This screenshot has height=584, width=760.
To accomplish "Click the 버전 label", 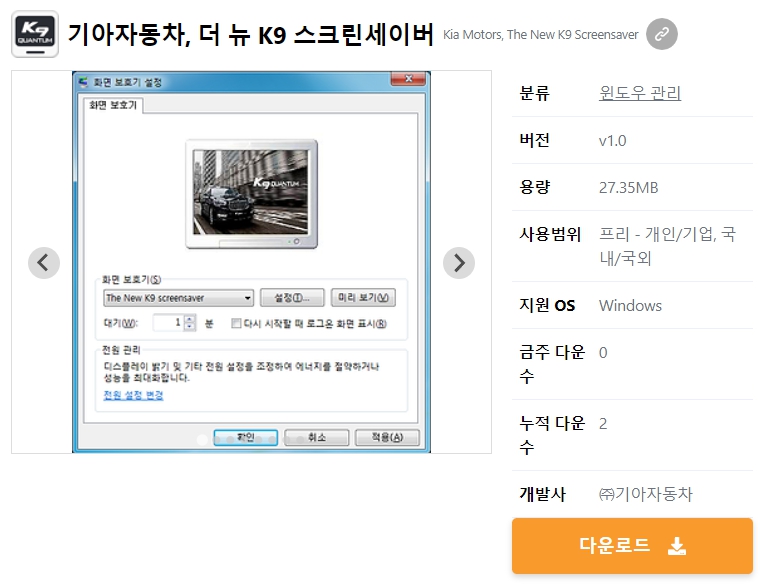I will pos(534,140).
